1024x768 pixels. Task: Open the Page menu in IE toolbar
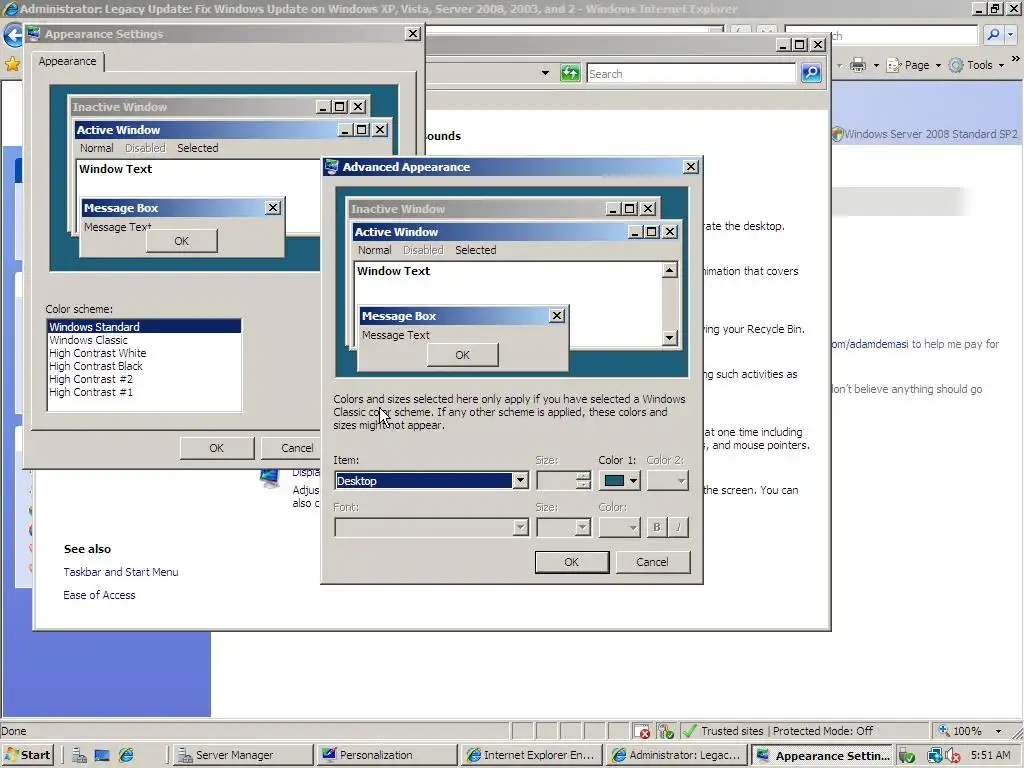pos(914,65)
